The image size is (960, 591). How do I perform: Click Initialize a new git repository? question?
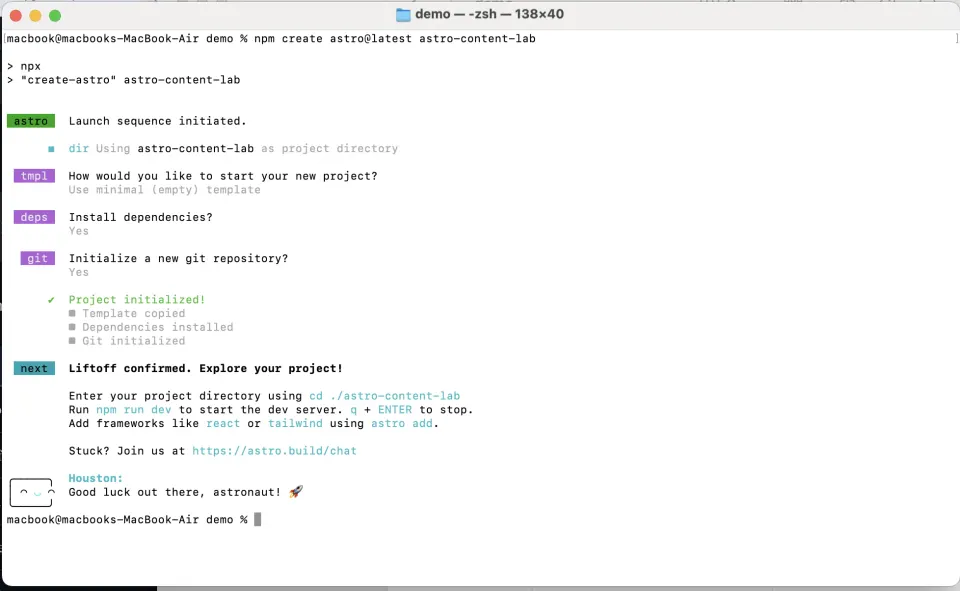tap(178, 258)
